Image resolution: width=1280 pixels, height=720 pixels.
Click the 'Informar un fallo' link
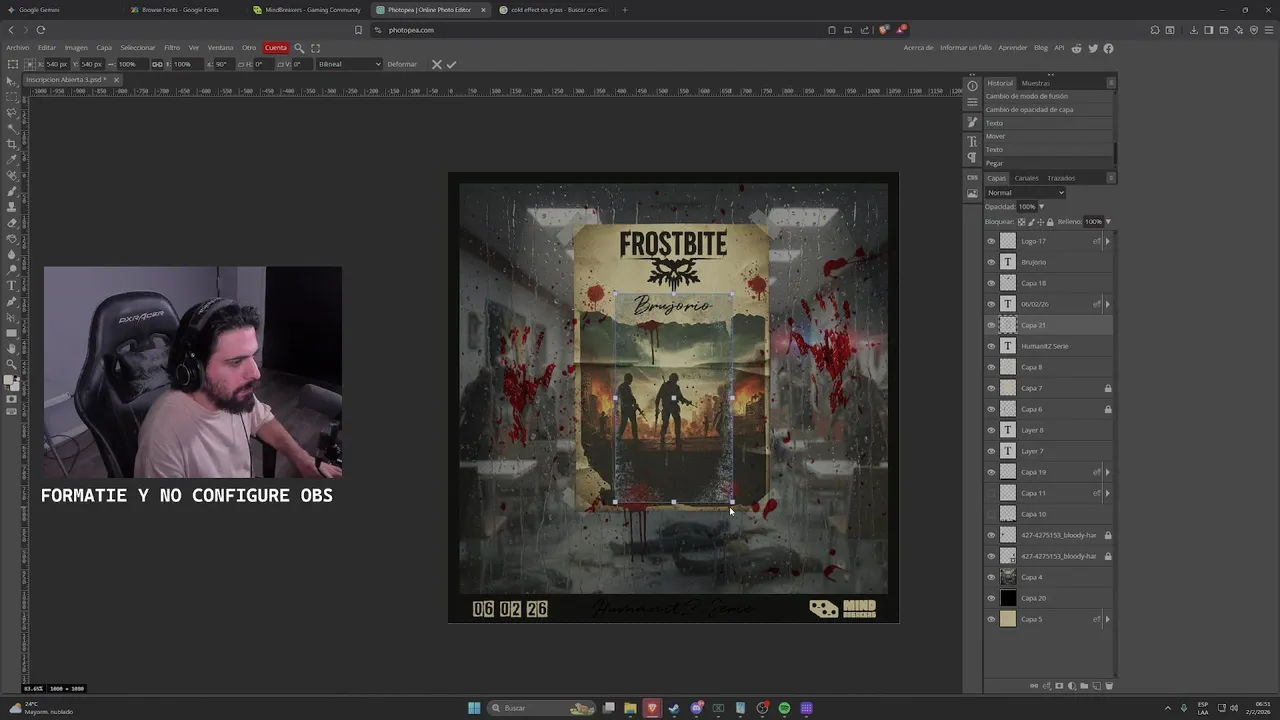pos(966,48)
